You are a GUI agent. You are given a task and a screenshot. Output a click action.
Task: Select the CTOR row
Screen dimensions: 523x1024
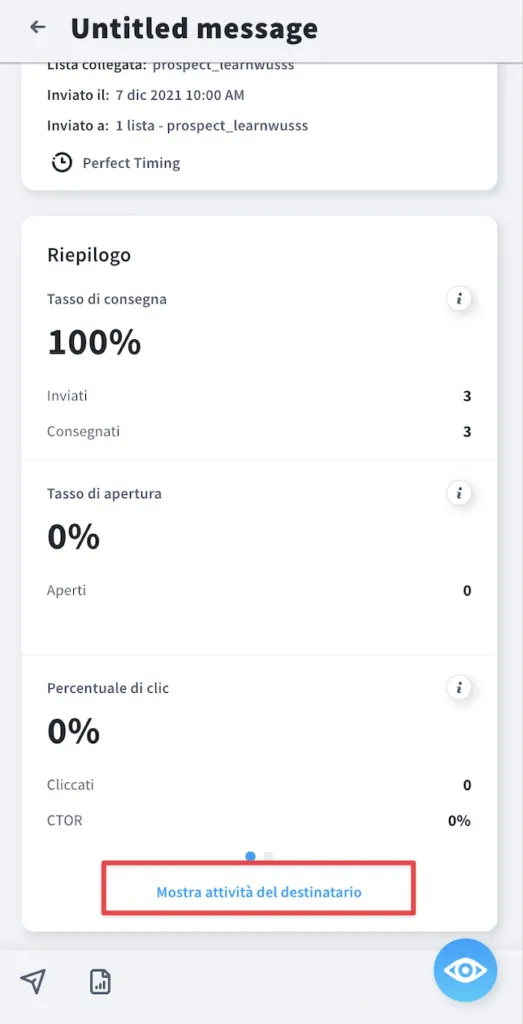pyautogui.click(x=259, y=820)
